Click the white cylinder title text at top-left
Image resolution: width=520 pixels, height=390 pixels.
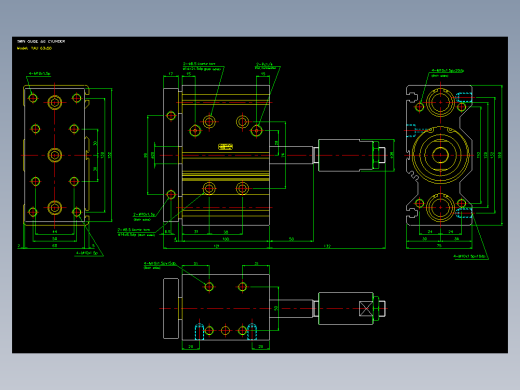point(41,41)
